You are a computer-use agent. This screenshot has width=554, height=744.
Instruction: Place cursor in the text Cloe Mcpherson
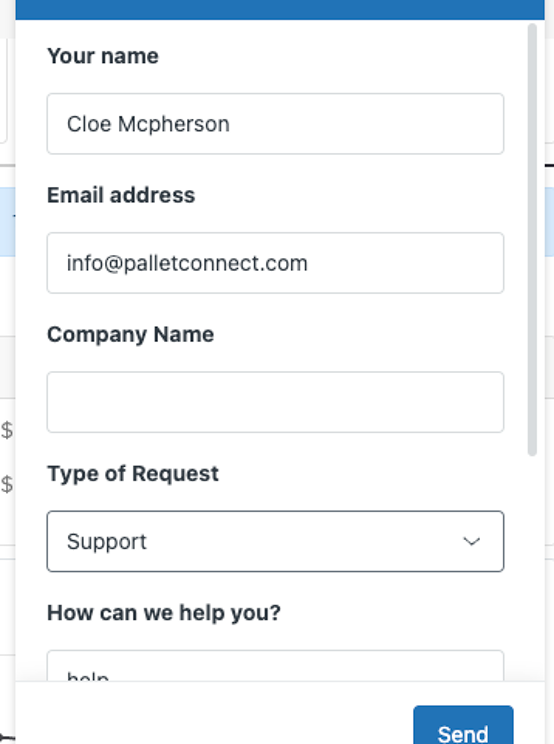click(148, 124)
